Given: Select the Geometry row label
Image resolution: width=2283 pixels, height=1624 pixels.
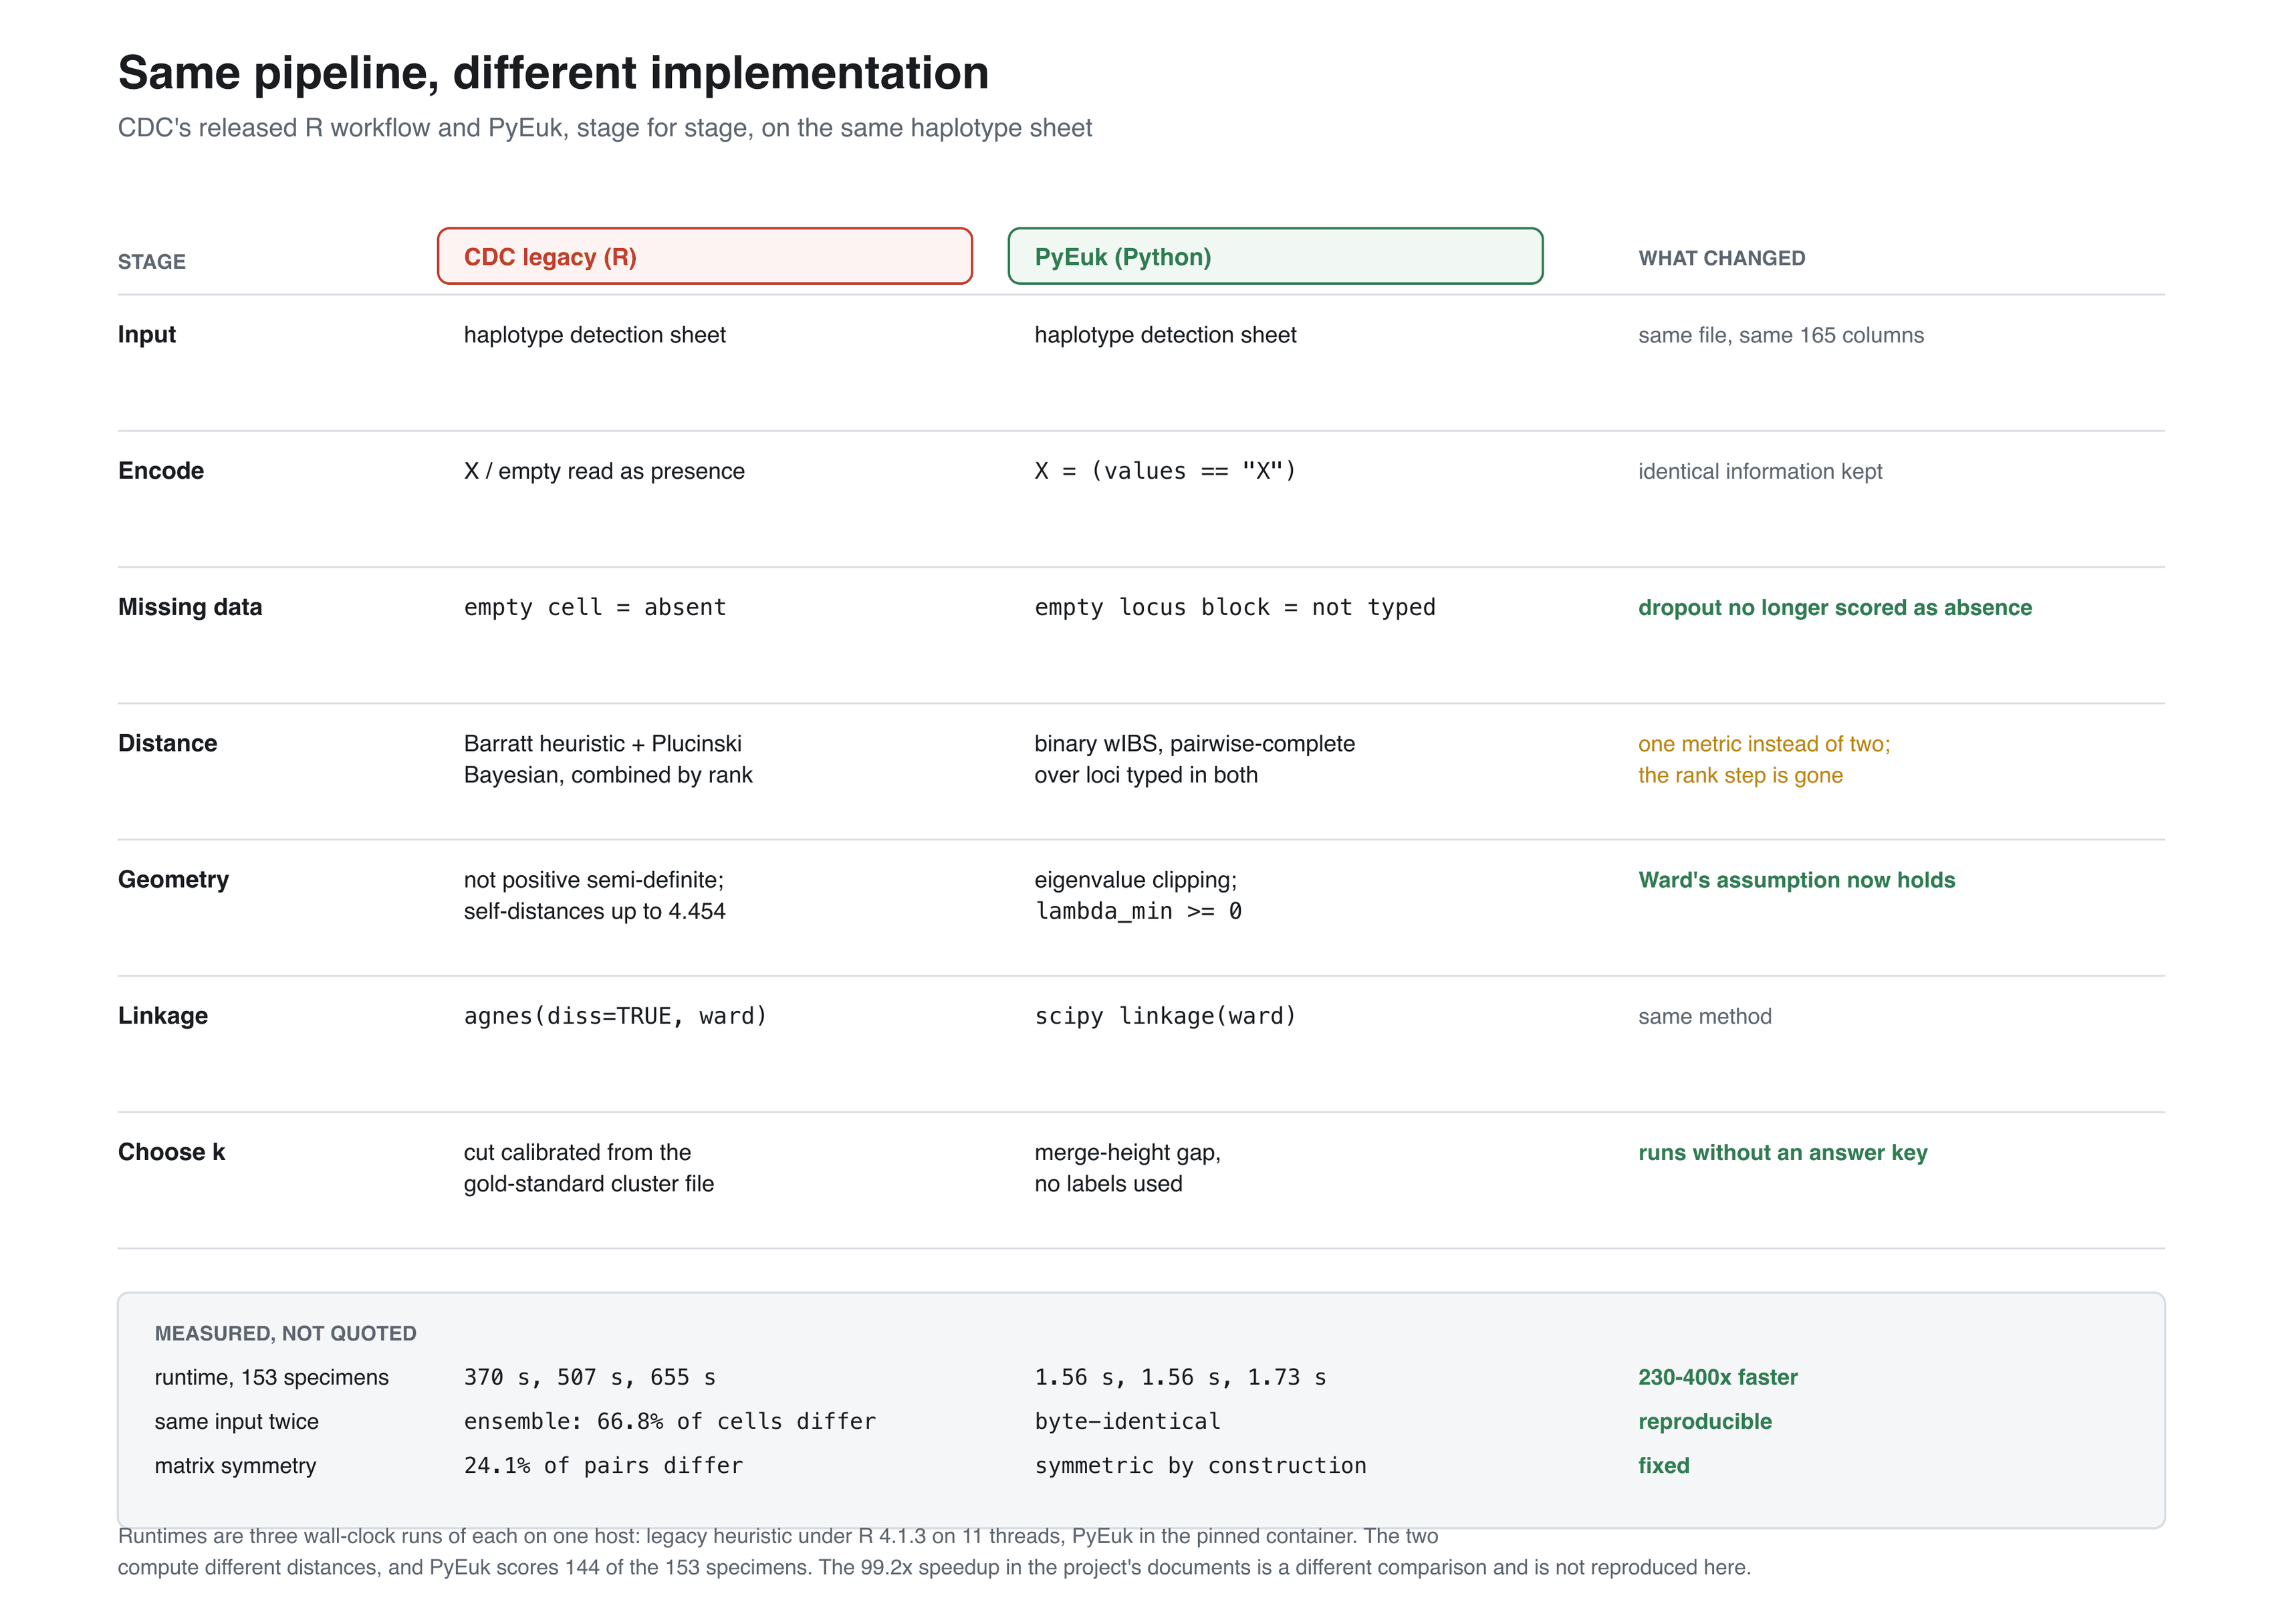Looking at the screenshot, I should (174, 879).
